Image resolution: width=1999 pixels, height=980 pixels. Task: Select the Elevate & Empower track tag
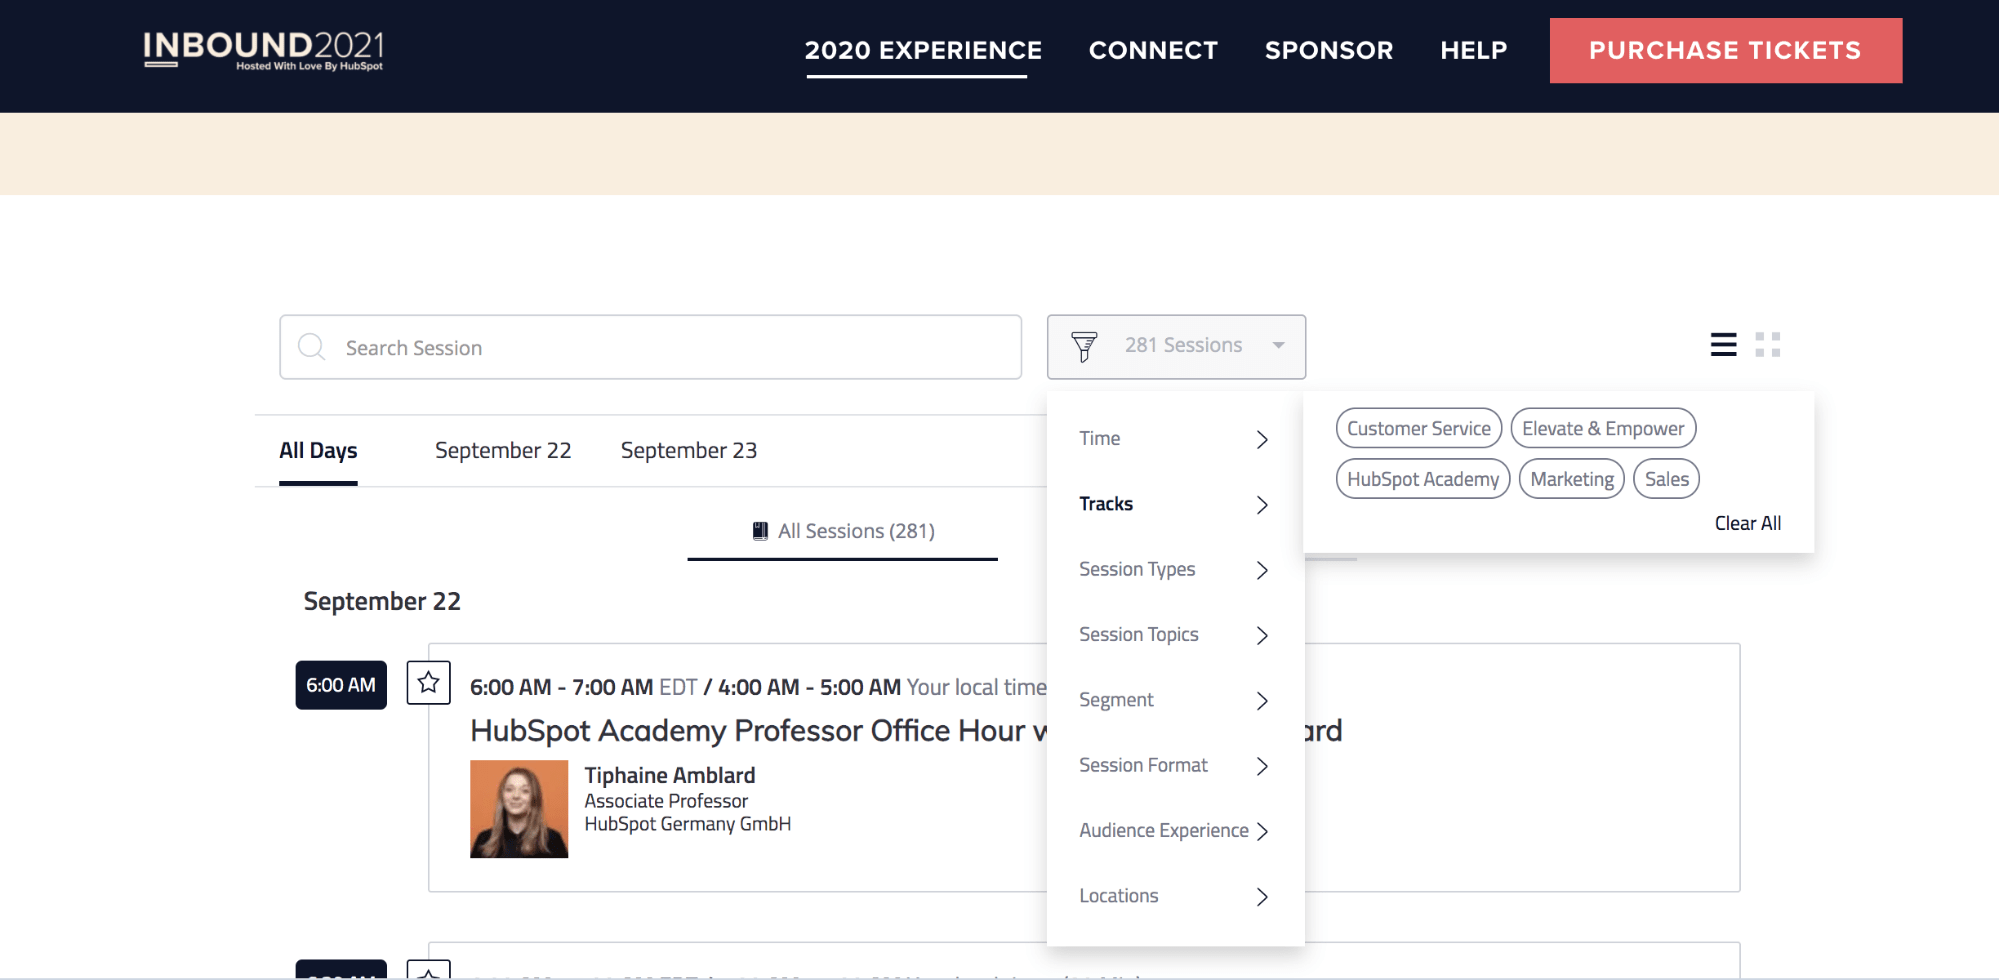(x=1603, y=428)
